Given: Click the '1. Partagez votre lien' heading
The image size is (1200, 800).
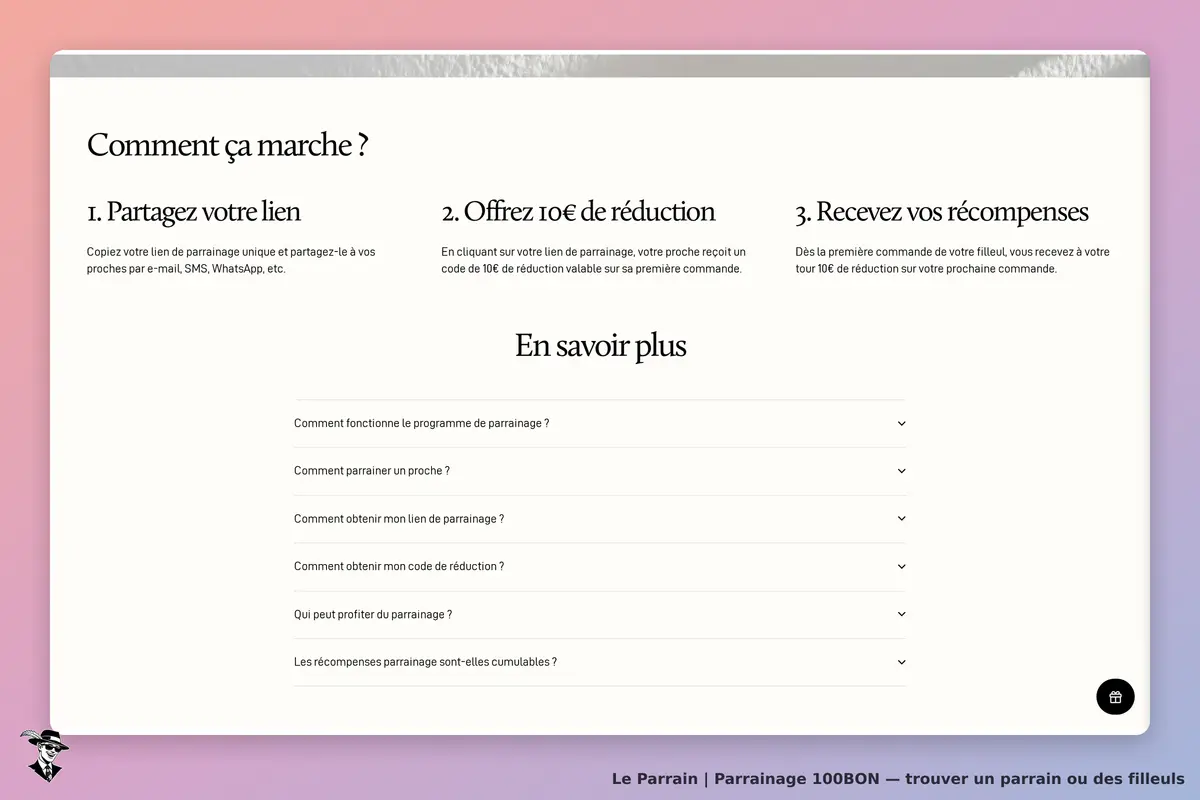Looking at the screenshot, I should coord(194,212).
